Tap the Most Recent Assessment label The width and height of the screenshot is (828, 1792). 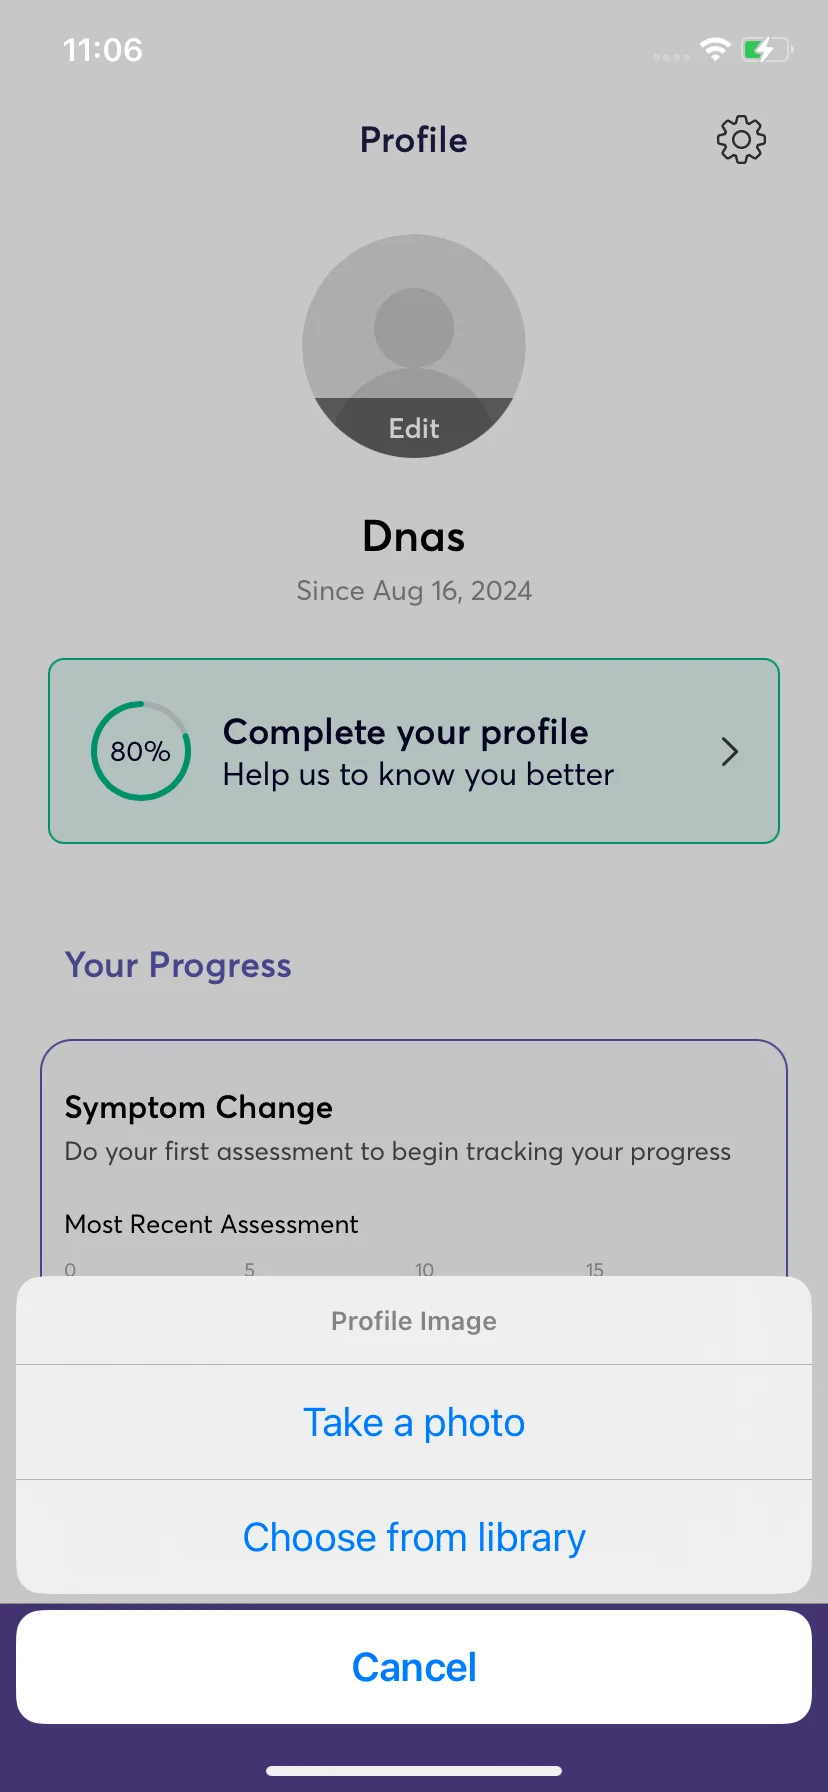click(x=211, y=1224)
